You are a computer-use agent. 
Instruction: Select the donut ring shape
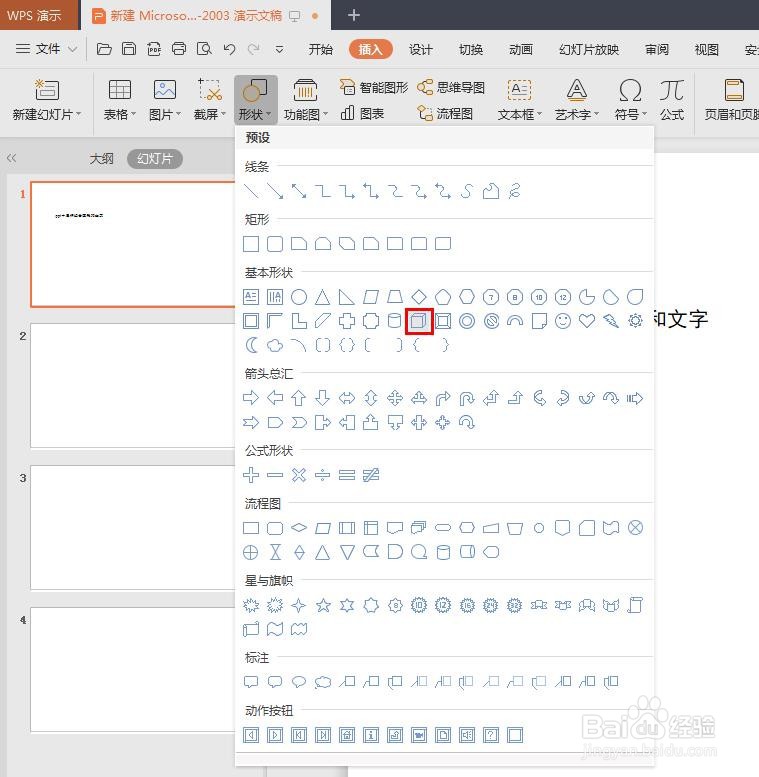click(467, 321)
